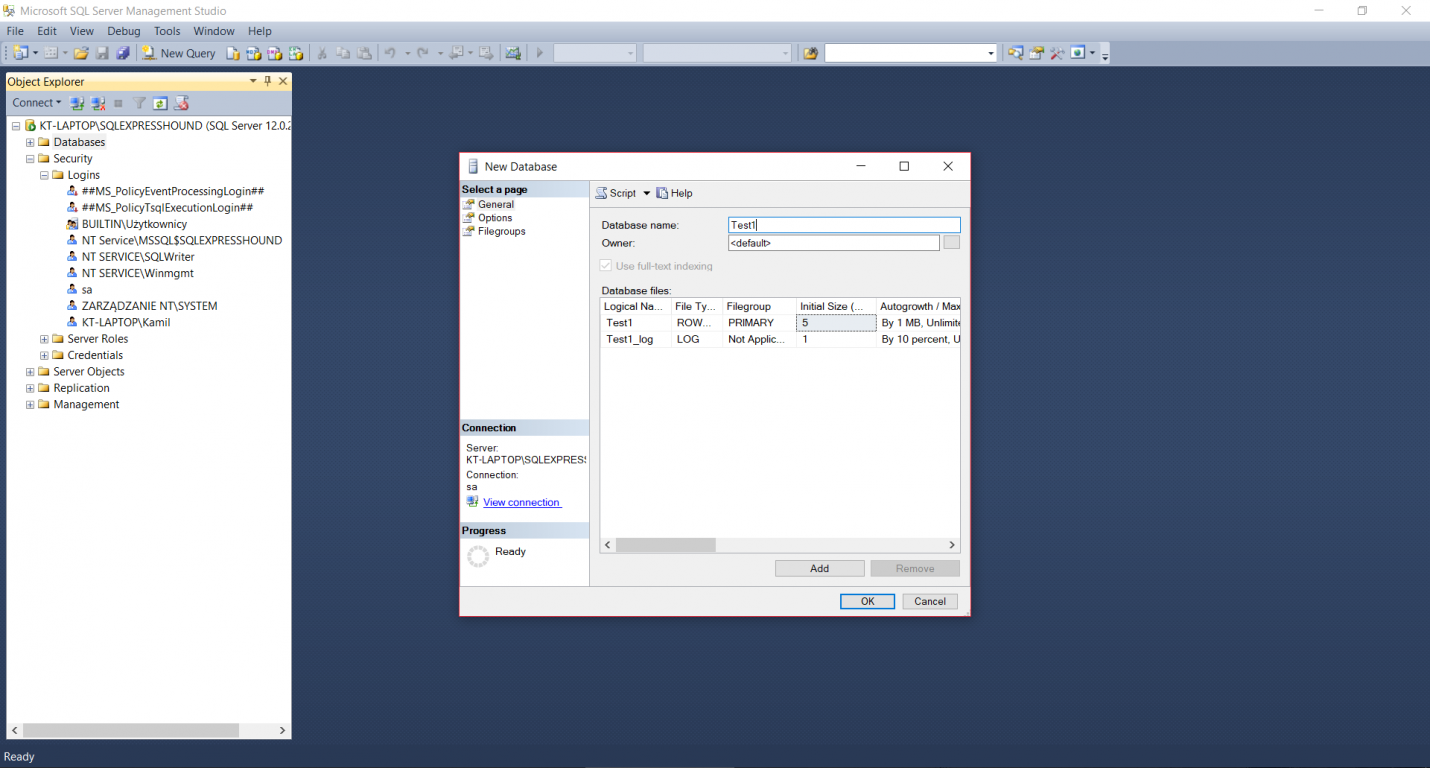Click the Activity Monitor toolbar icon
1430x768 pixels.
513,53
